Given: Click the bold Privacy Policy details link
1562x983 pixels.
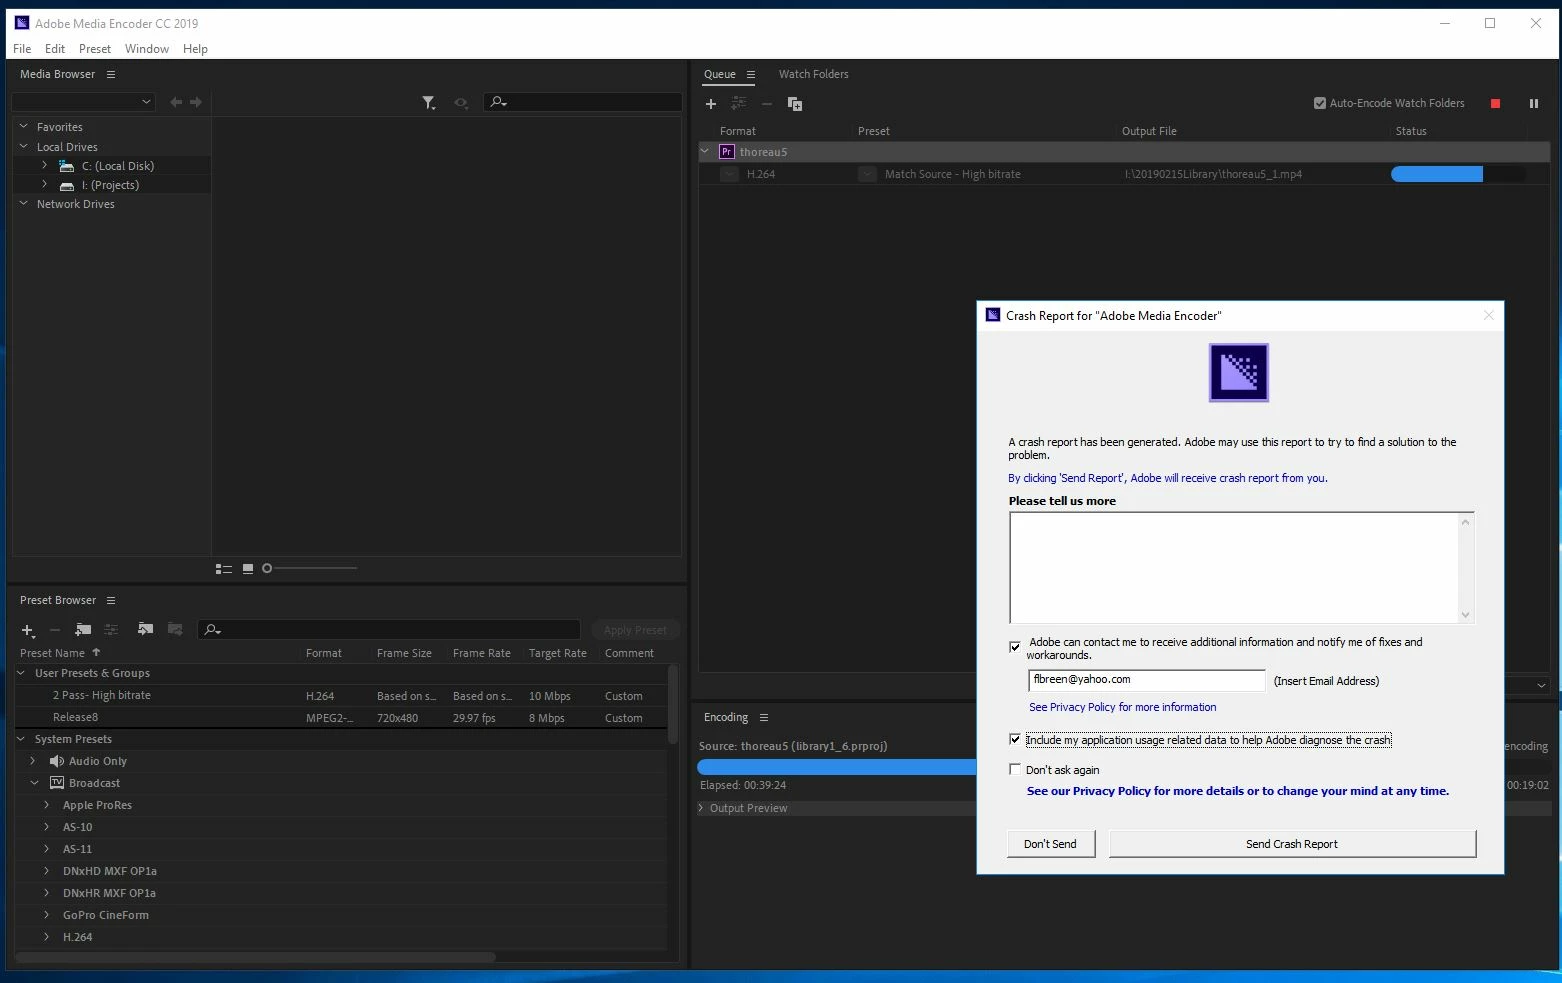Looking at the screenshot, I should click(1238, 791).
